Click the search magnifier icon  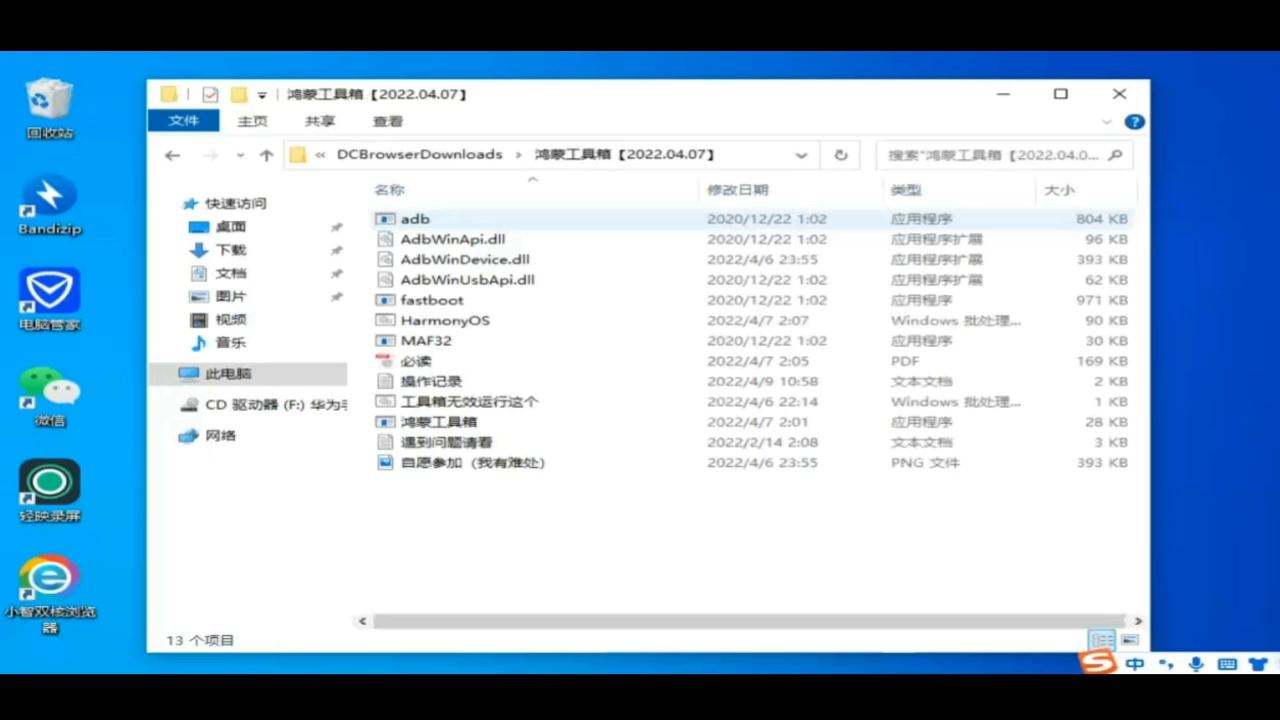point(1115,155)
